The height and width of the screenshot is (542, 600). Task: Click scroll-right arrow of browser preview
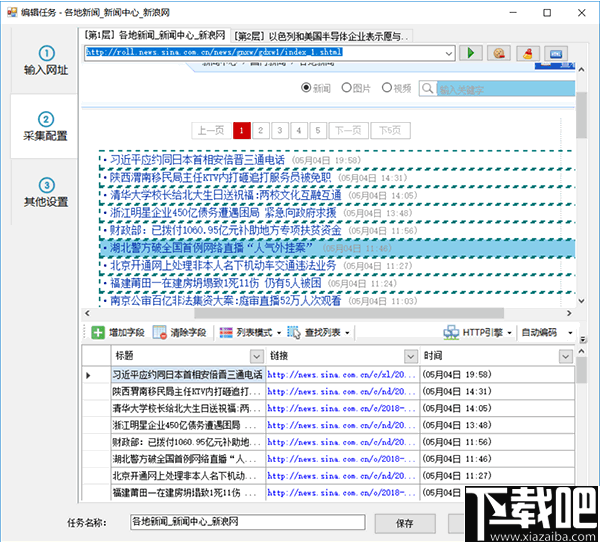tap(569, 313)
